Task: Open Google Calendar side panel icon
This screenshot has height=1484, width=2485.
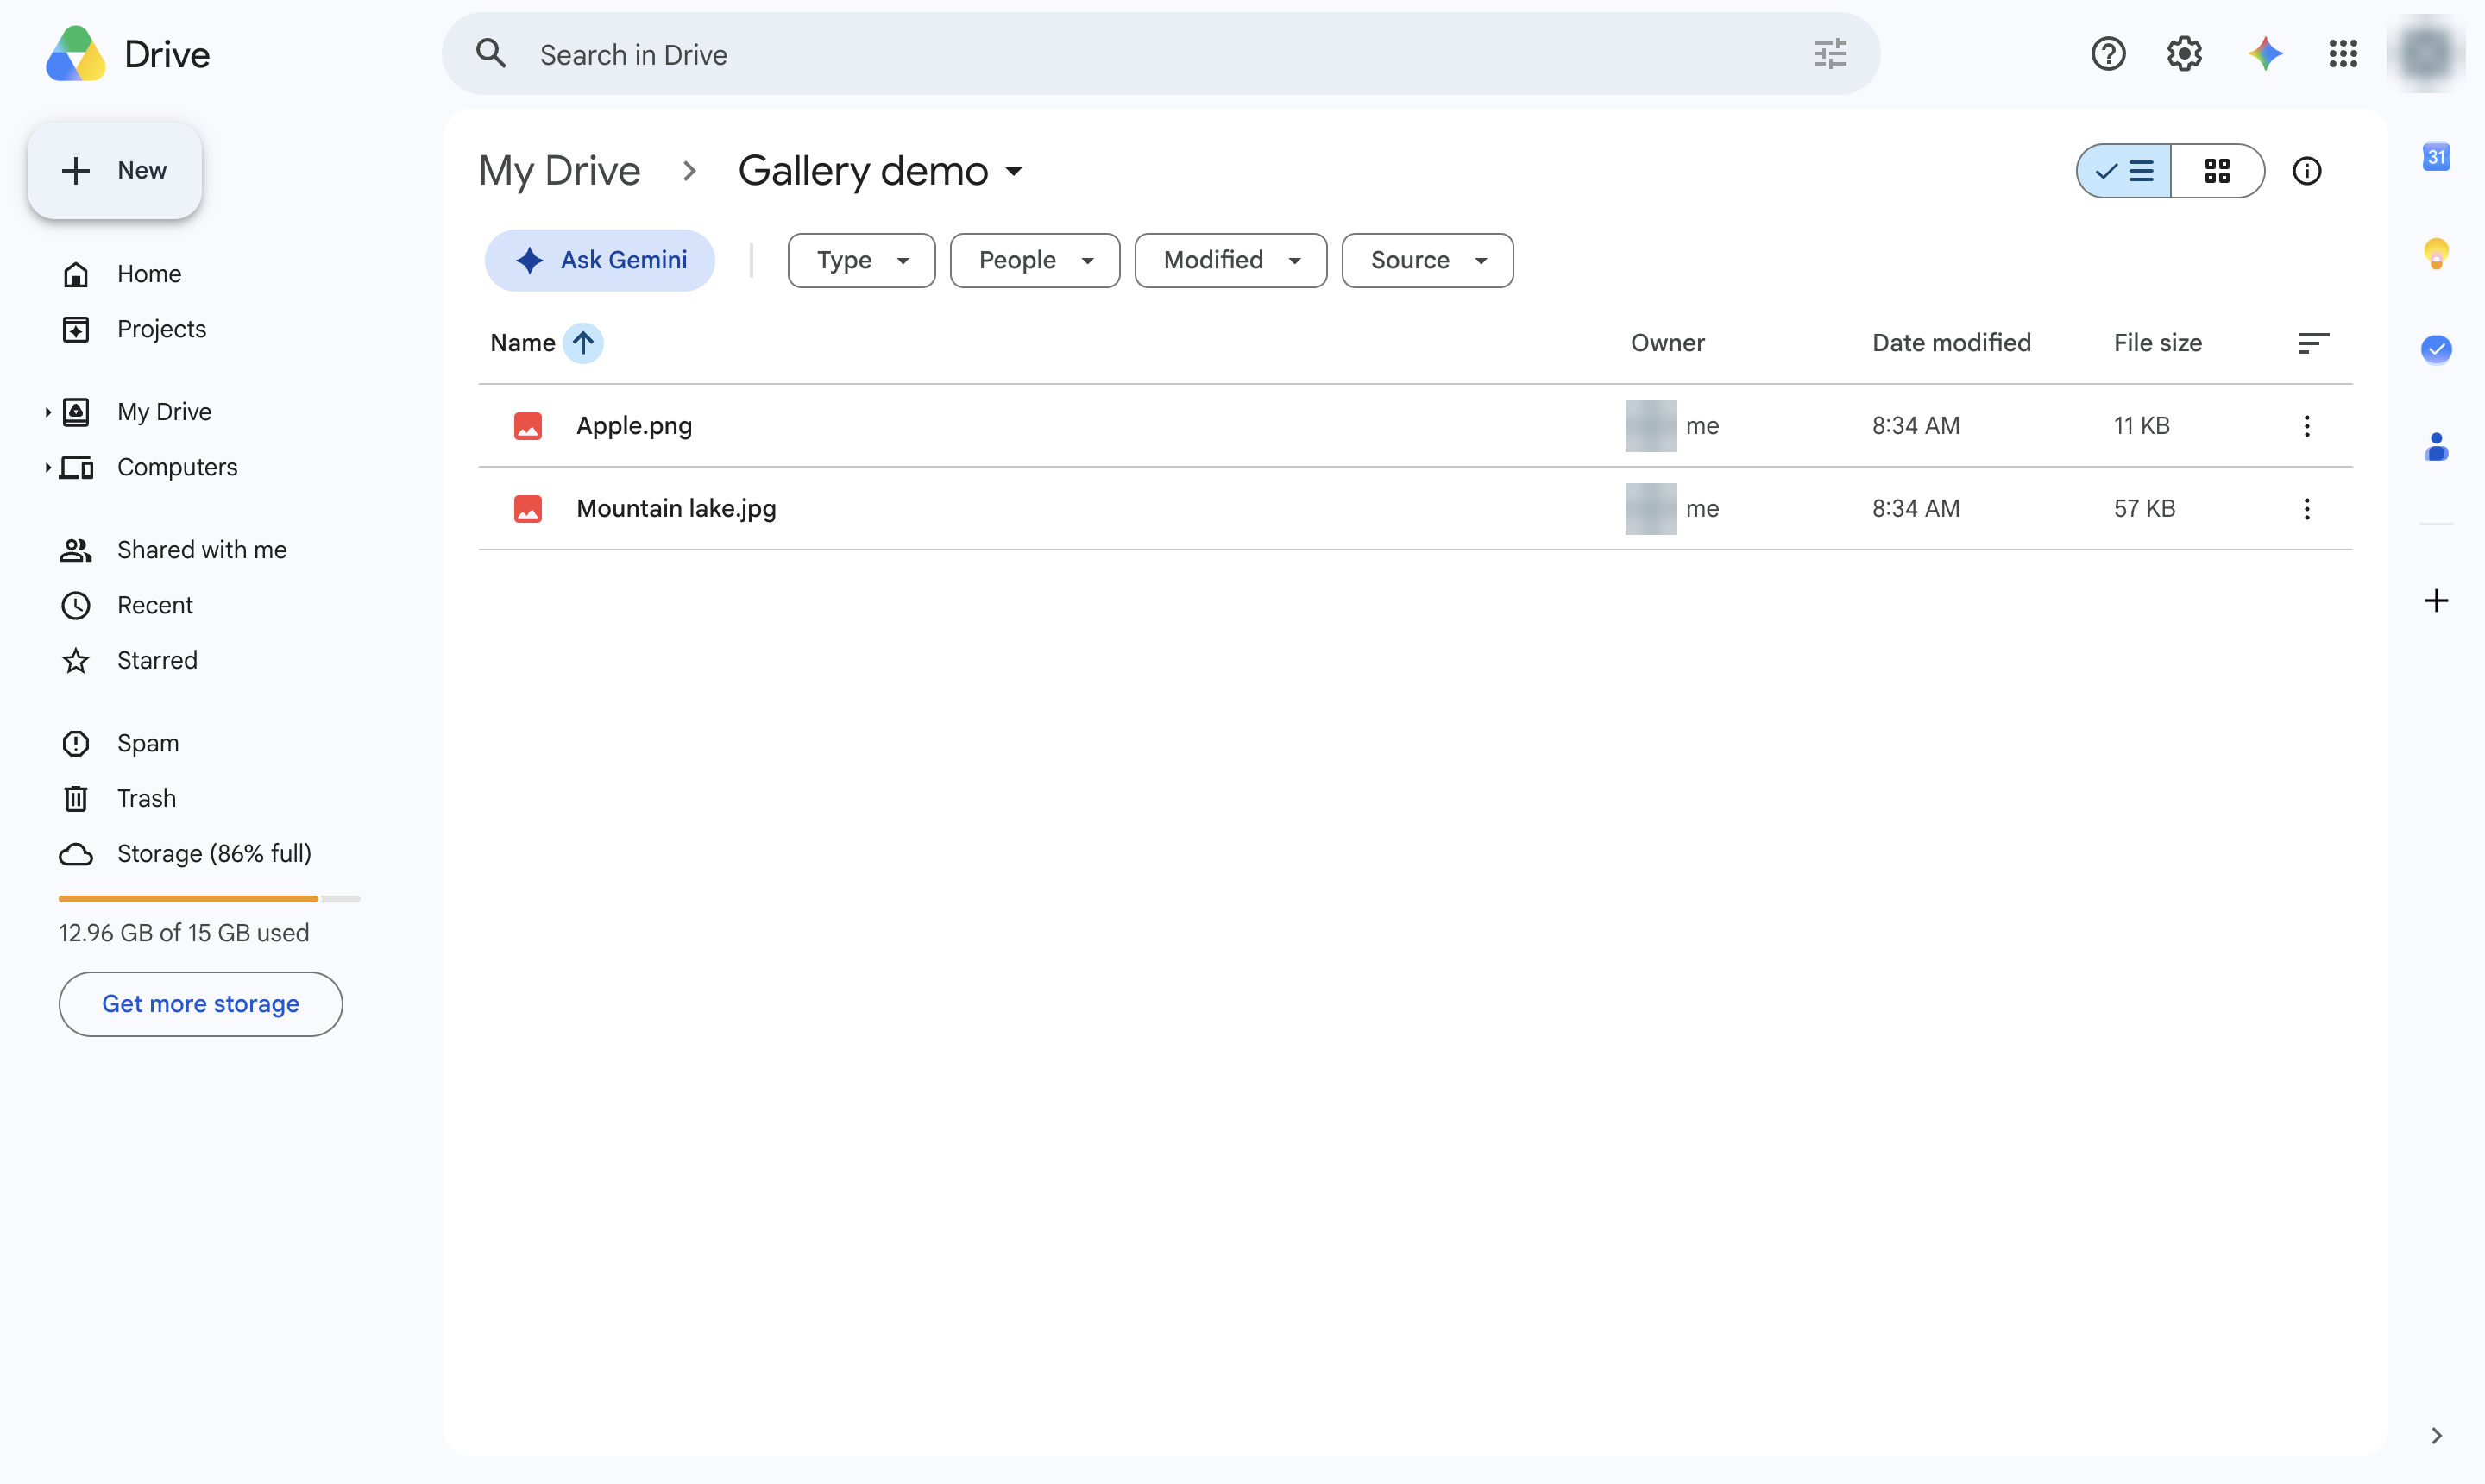Action: [2436, 156]
